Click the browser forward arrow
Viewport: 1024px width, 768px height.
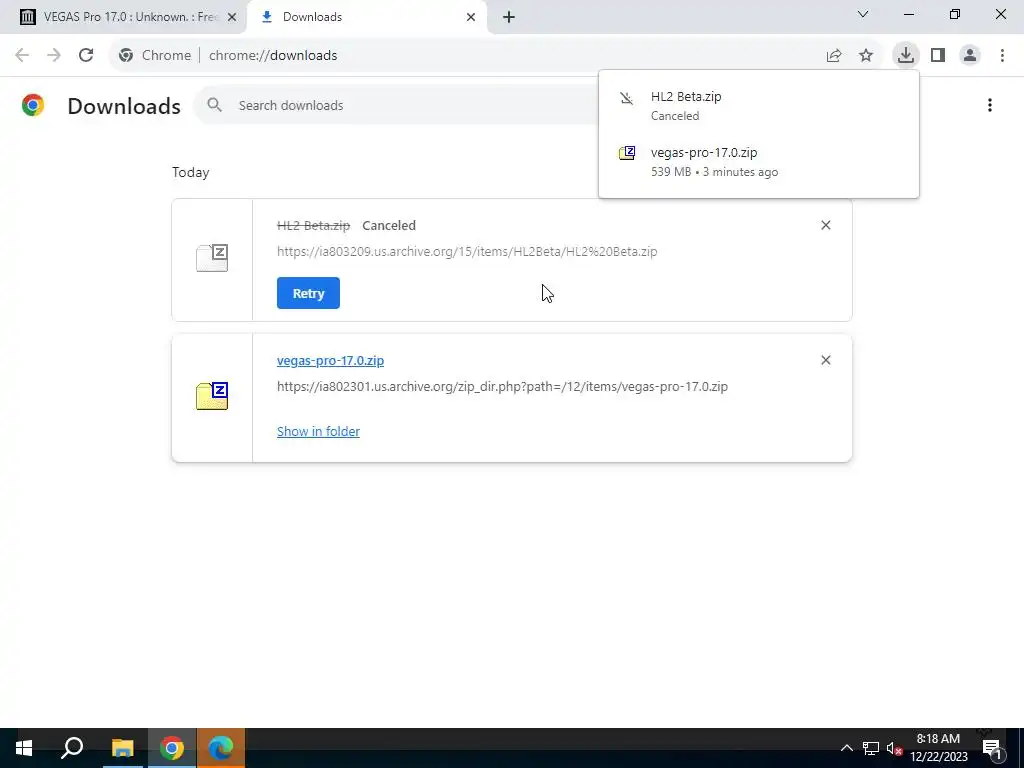coord(54,55)
